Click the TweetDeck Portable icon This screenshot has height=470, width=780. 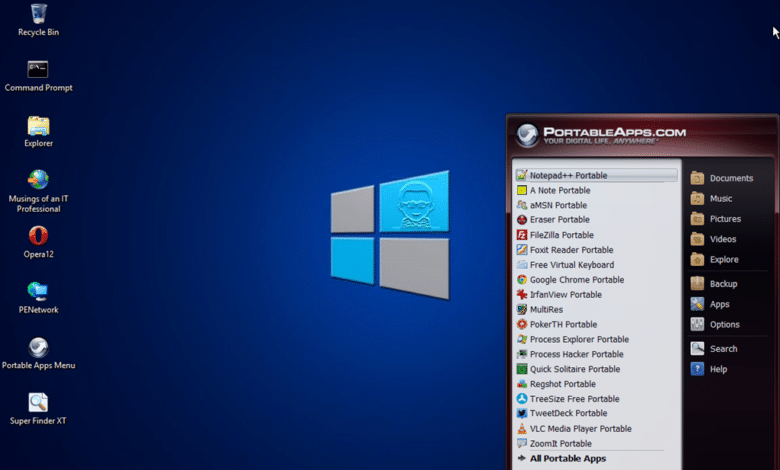522,413
